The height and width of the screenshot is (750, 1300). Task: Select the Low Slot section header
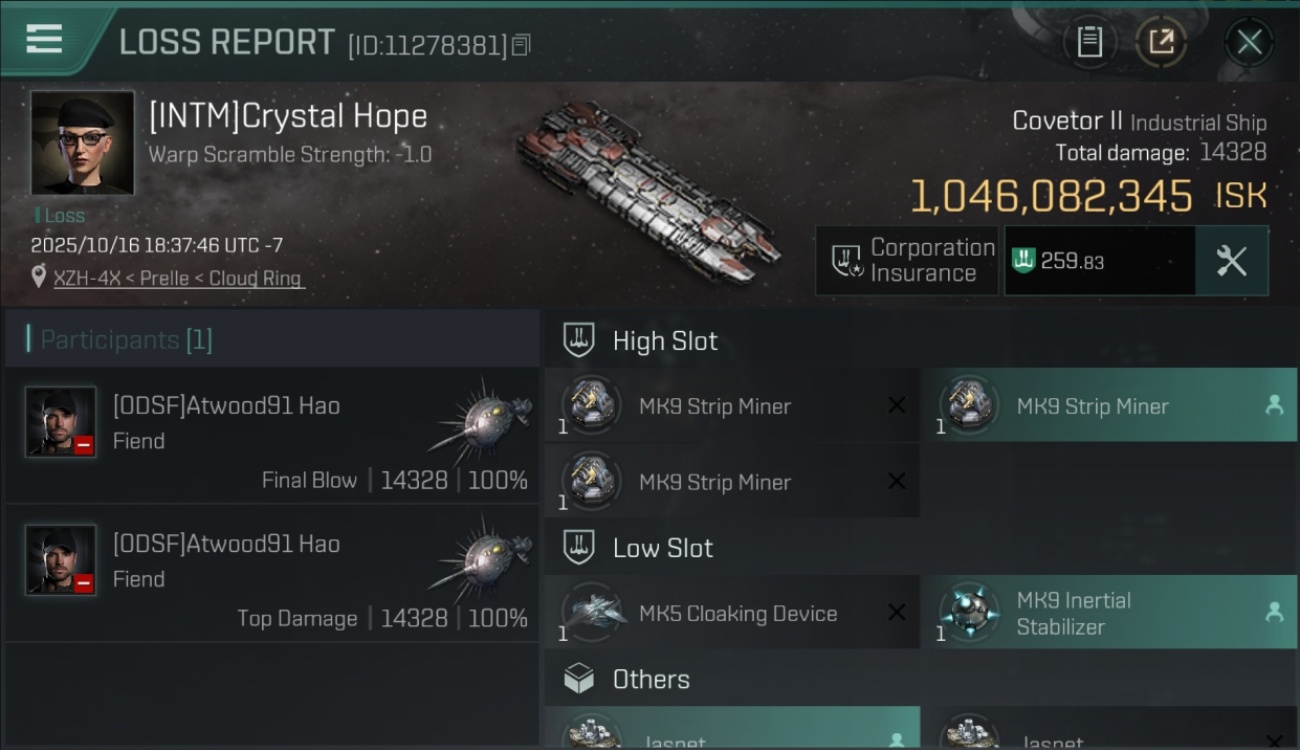(x=662, y=548)
